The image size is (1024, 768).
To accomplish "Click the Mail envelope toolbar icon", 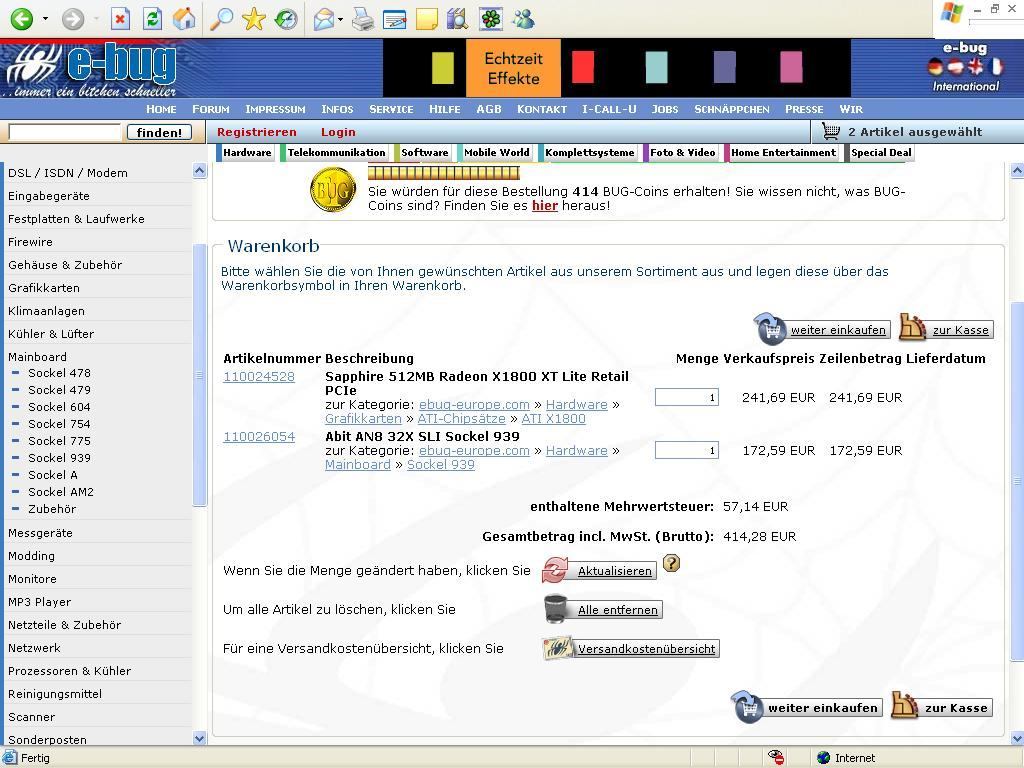I will (x=323, y=20).
